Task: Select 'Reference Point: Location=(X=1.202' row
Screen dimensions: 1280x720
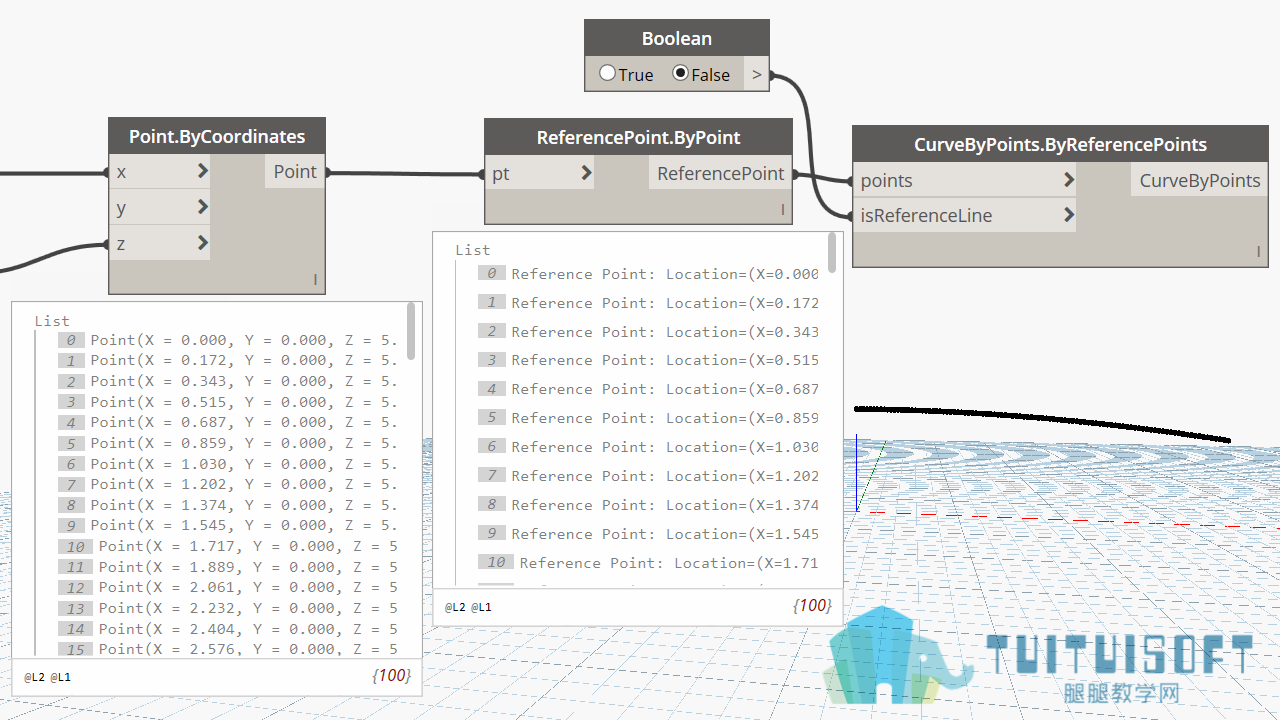Action: (648, 476)
